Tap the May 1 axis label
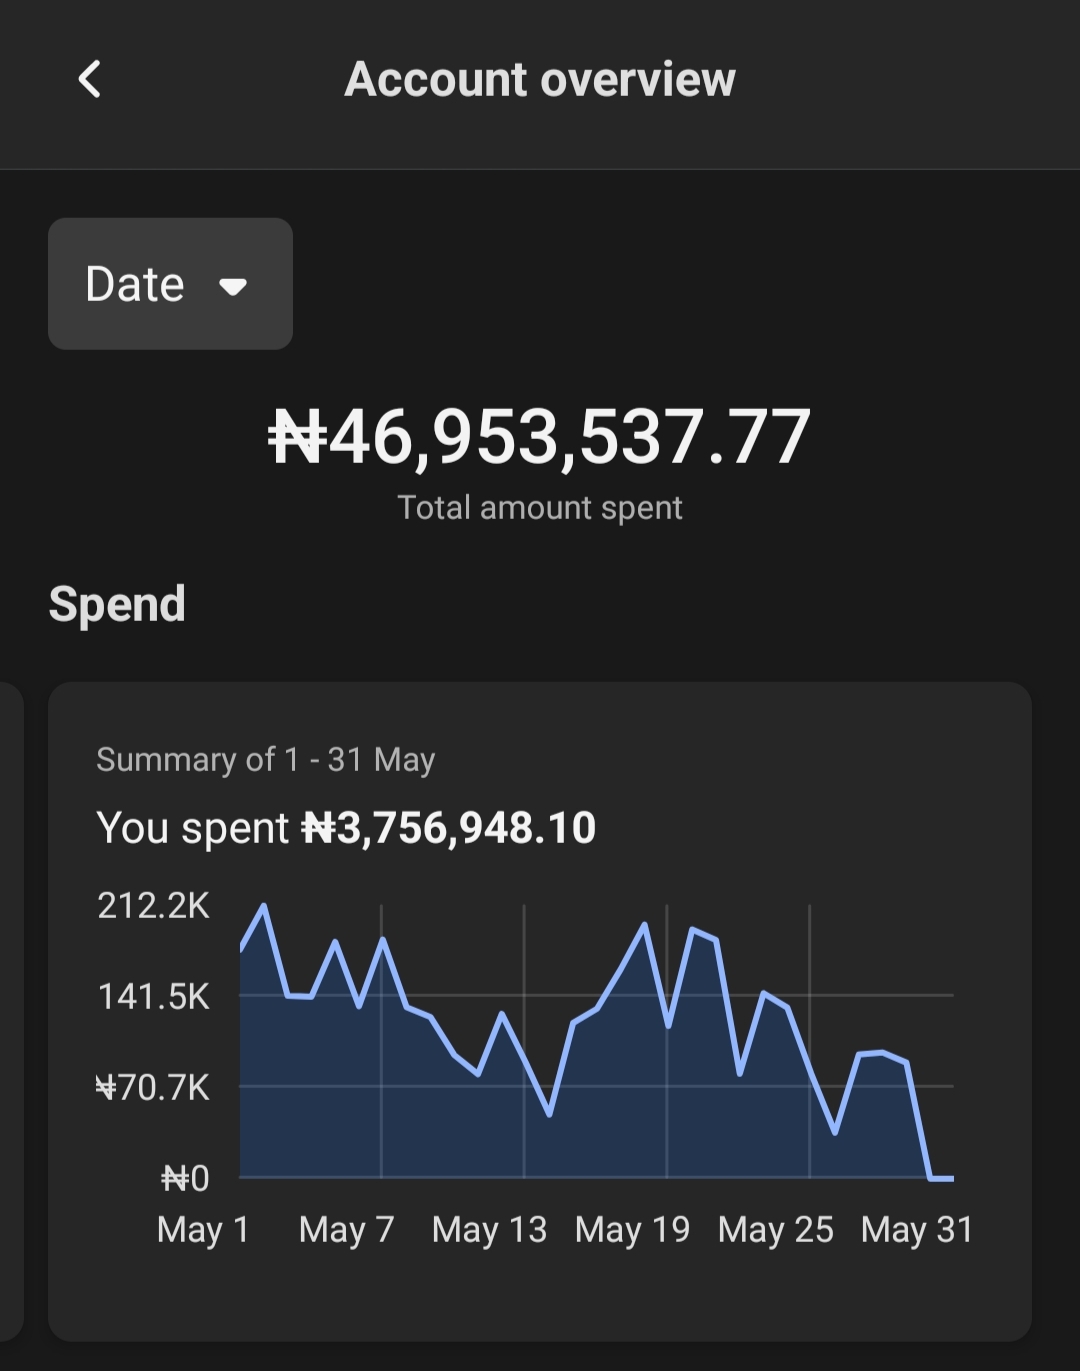The width and height of the screenshot is (1080, 1371). click(203, 1230)
